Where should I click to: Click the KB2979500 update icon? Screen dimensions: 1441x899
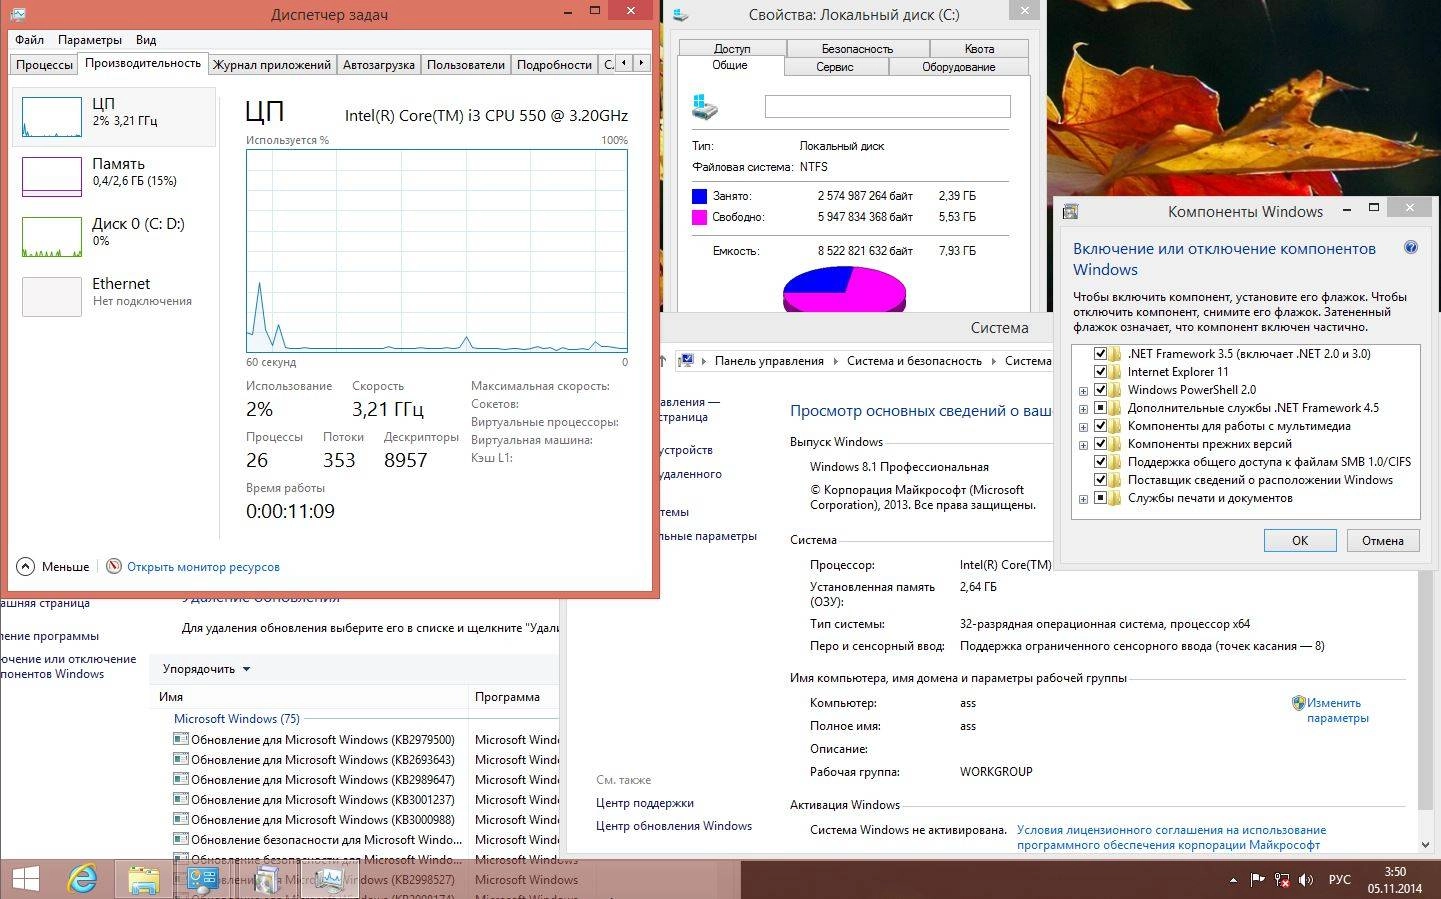181,740
